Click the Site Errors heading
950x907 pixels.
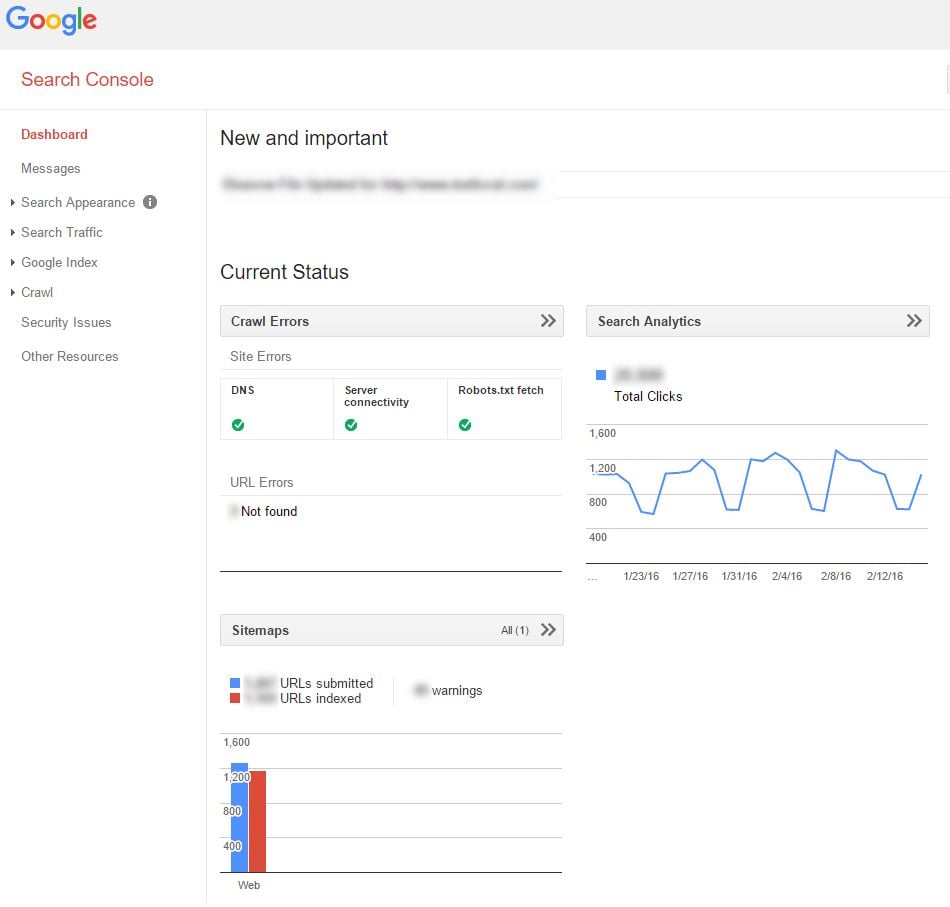click(261, 356)
